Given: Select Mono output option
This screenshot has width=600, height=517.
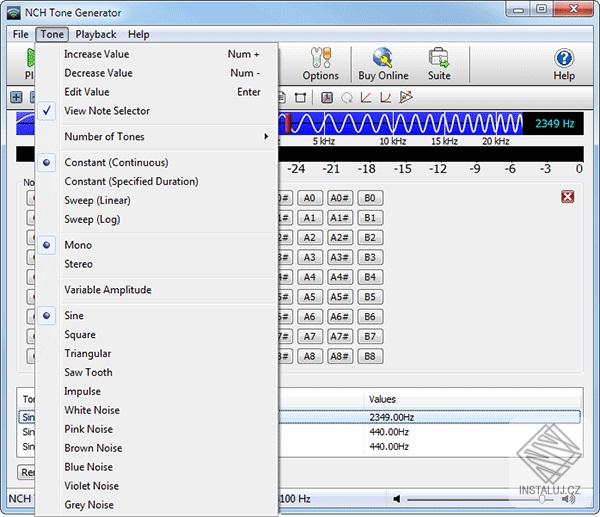Looking at the screenshot, I should (x=157, y=245).
